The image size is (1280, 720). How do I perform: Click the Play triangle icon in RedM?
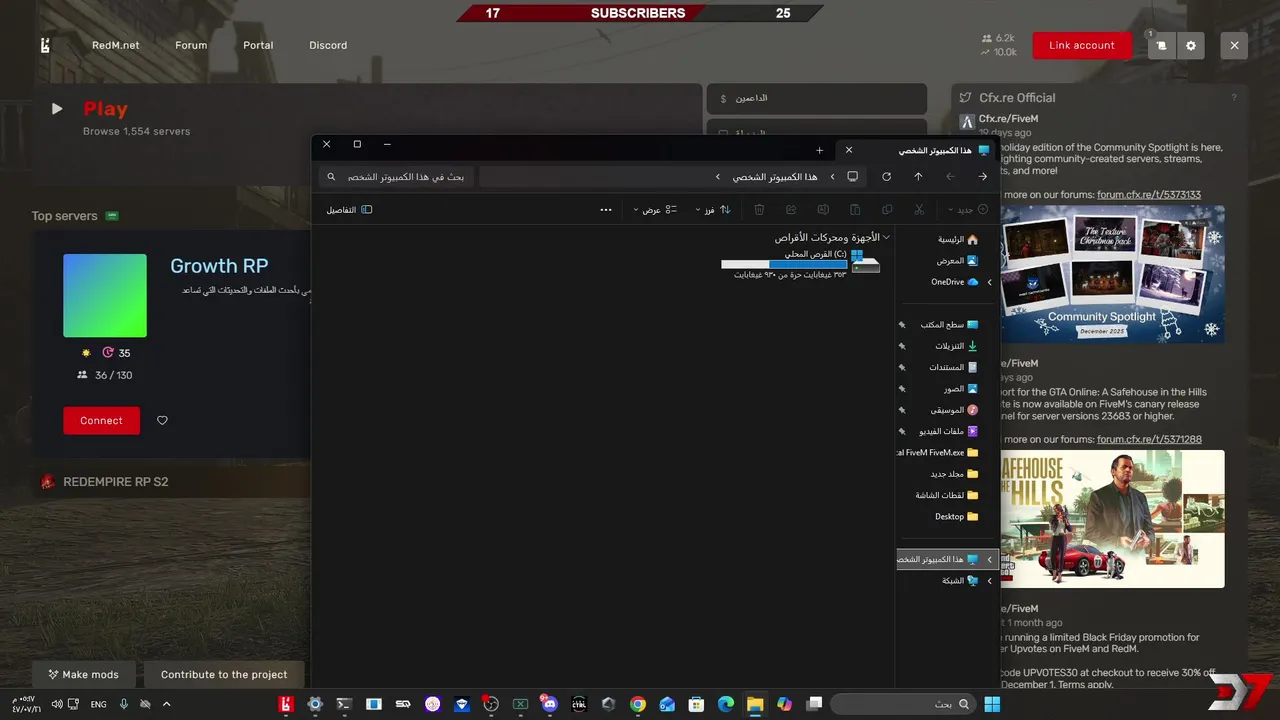tap(57, 109)
